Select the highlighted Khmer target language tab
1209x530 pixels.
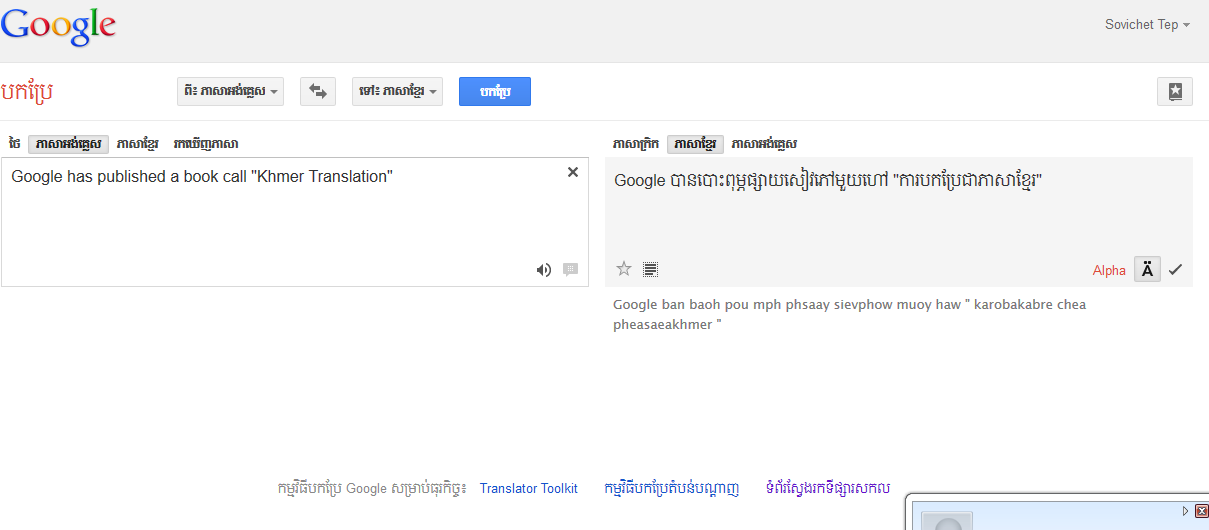pyautogui.click(x=695, y=144)
